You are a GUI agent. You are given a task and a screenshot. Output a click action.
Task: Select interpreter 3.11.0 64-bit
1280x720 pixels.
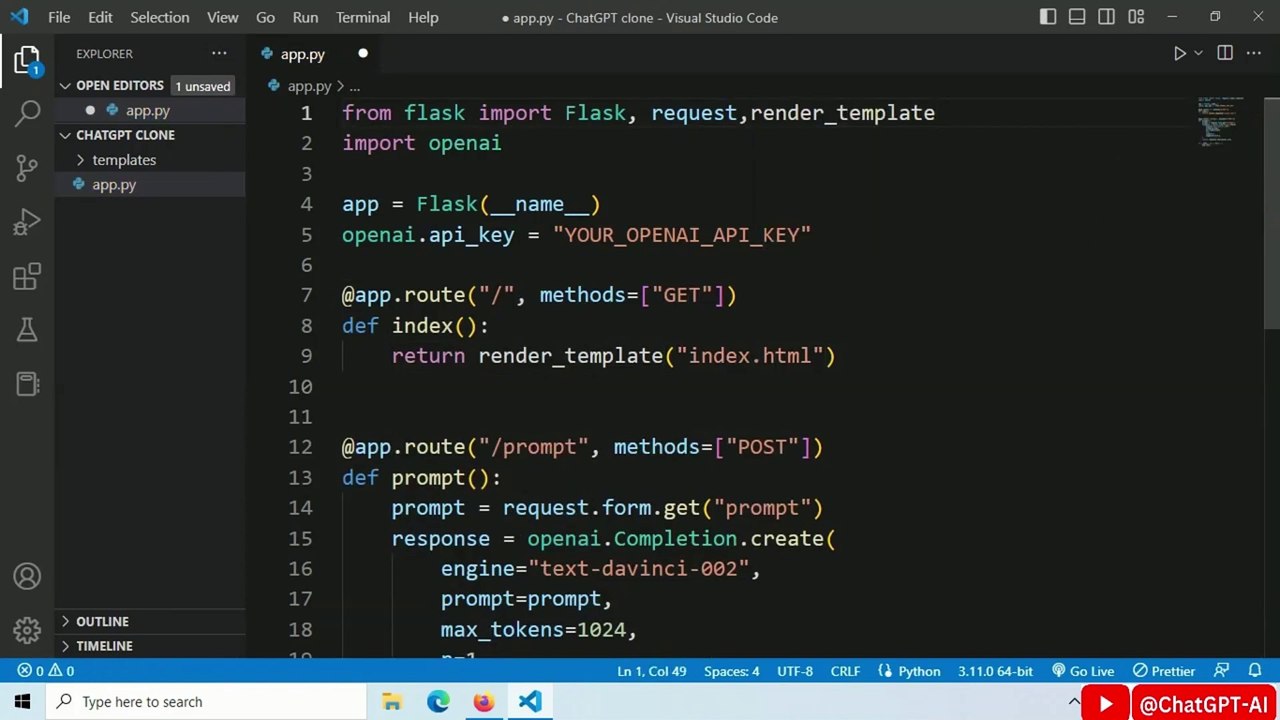pos(995,671)
